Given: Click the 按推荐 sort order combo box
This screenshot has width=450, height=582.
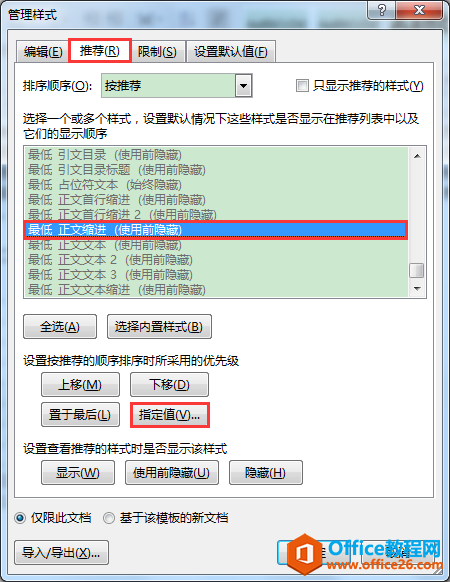Looking at the screenshot, I should 176,86.
